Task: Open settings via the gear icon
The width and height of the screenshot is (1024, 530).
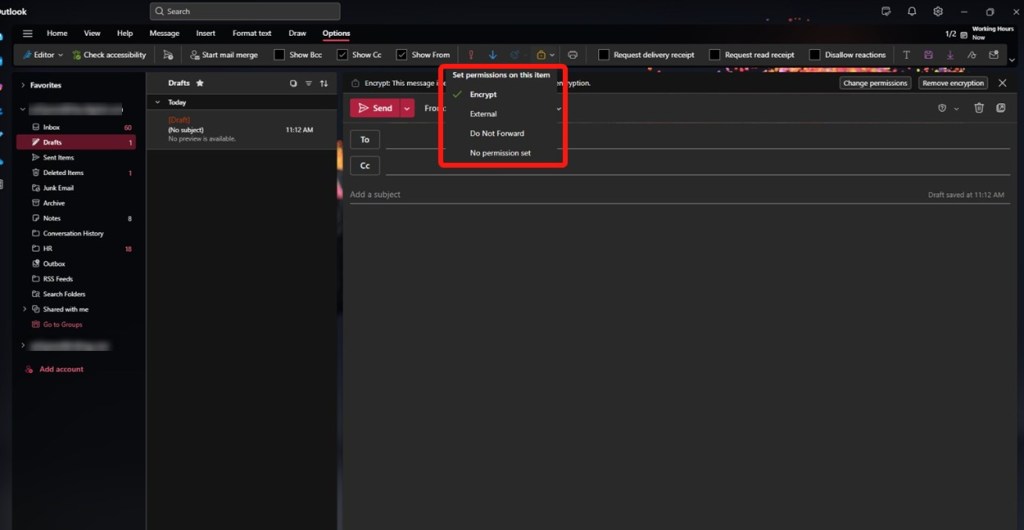Action: pyautogui.click(x=938, y=11)
